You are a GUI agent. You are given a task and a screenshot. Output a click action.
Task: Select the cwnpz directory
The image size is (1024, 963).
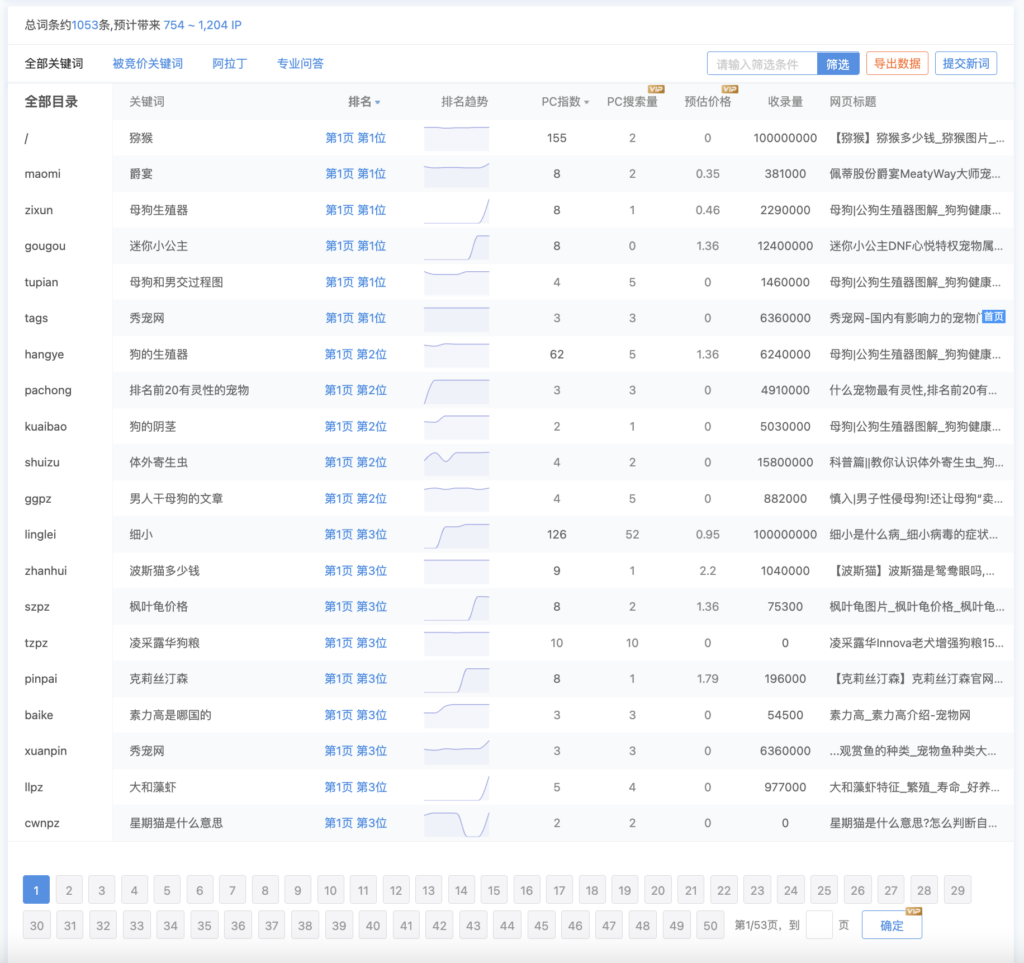(x=42, y=823)
